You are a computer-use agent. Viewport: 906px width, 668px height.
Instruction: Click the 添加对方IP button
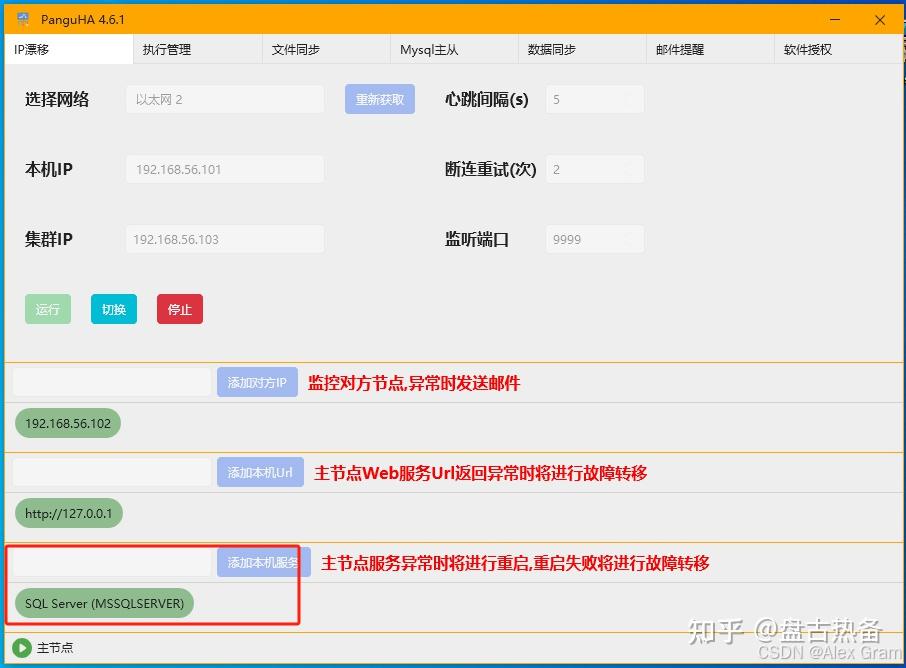257,382
